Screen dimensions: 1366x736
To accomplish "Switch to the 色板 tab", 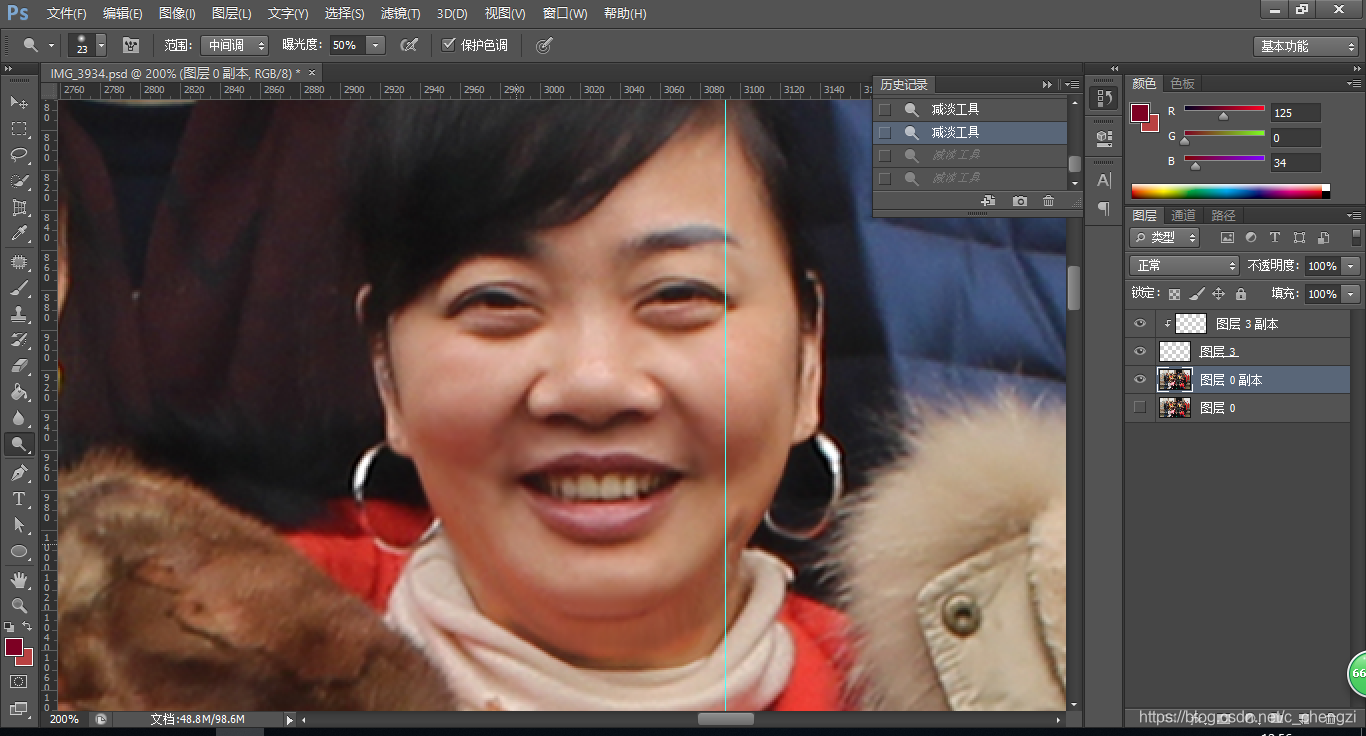I will pyautogui.click(x=1183, y=83).
